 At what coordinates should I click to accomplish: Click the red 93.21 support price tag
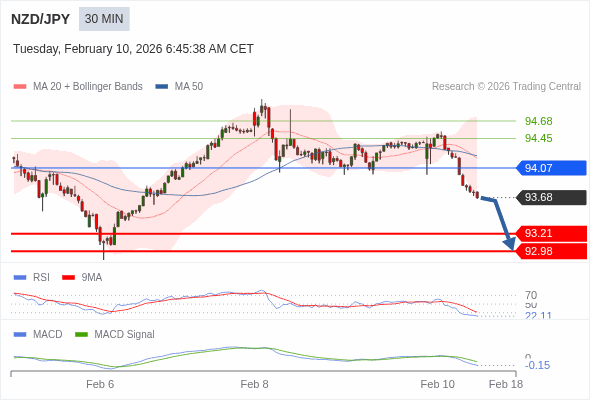click(552, 233)
